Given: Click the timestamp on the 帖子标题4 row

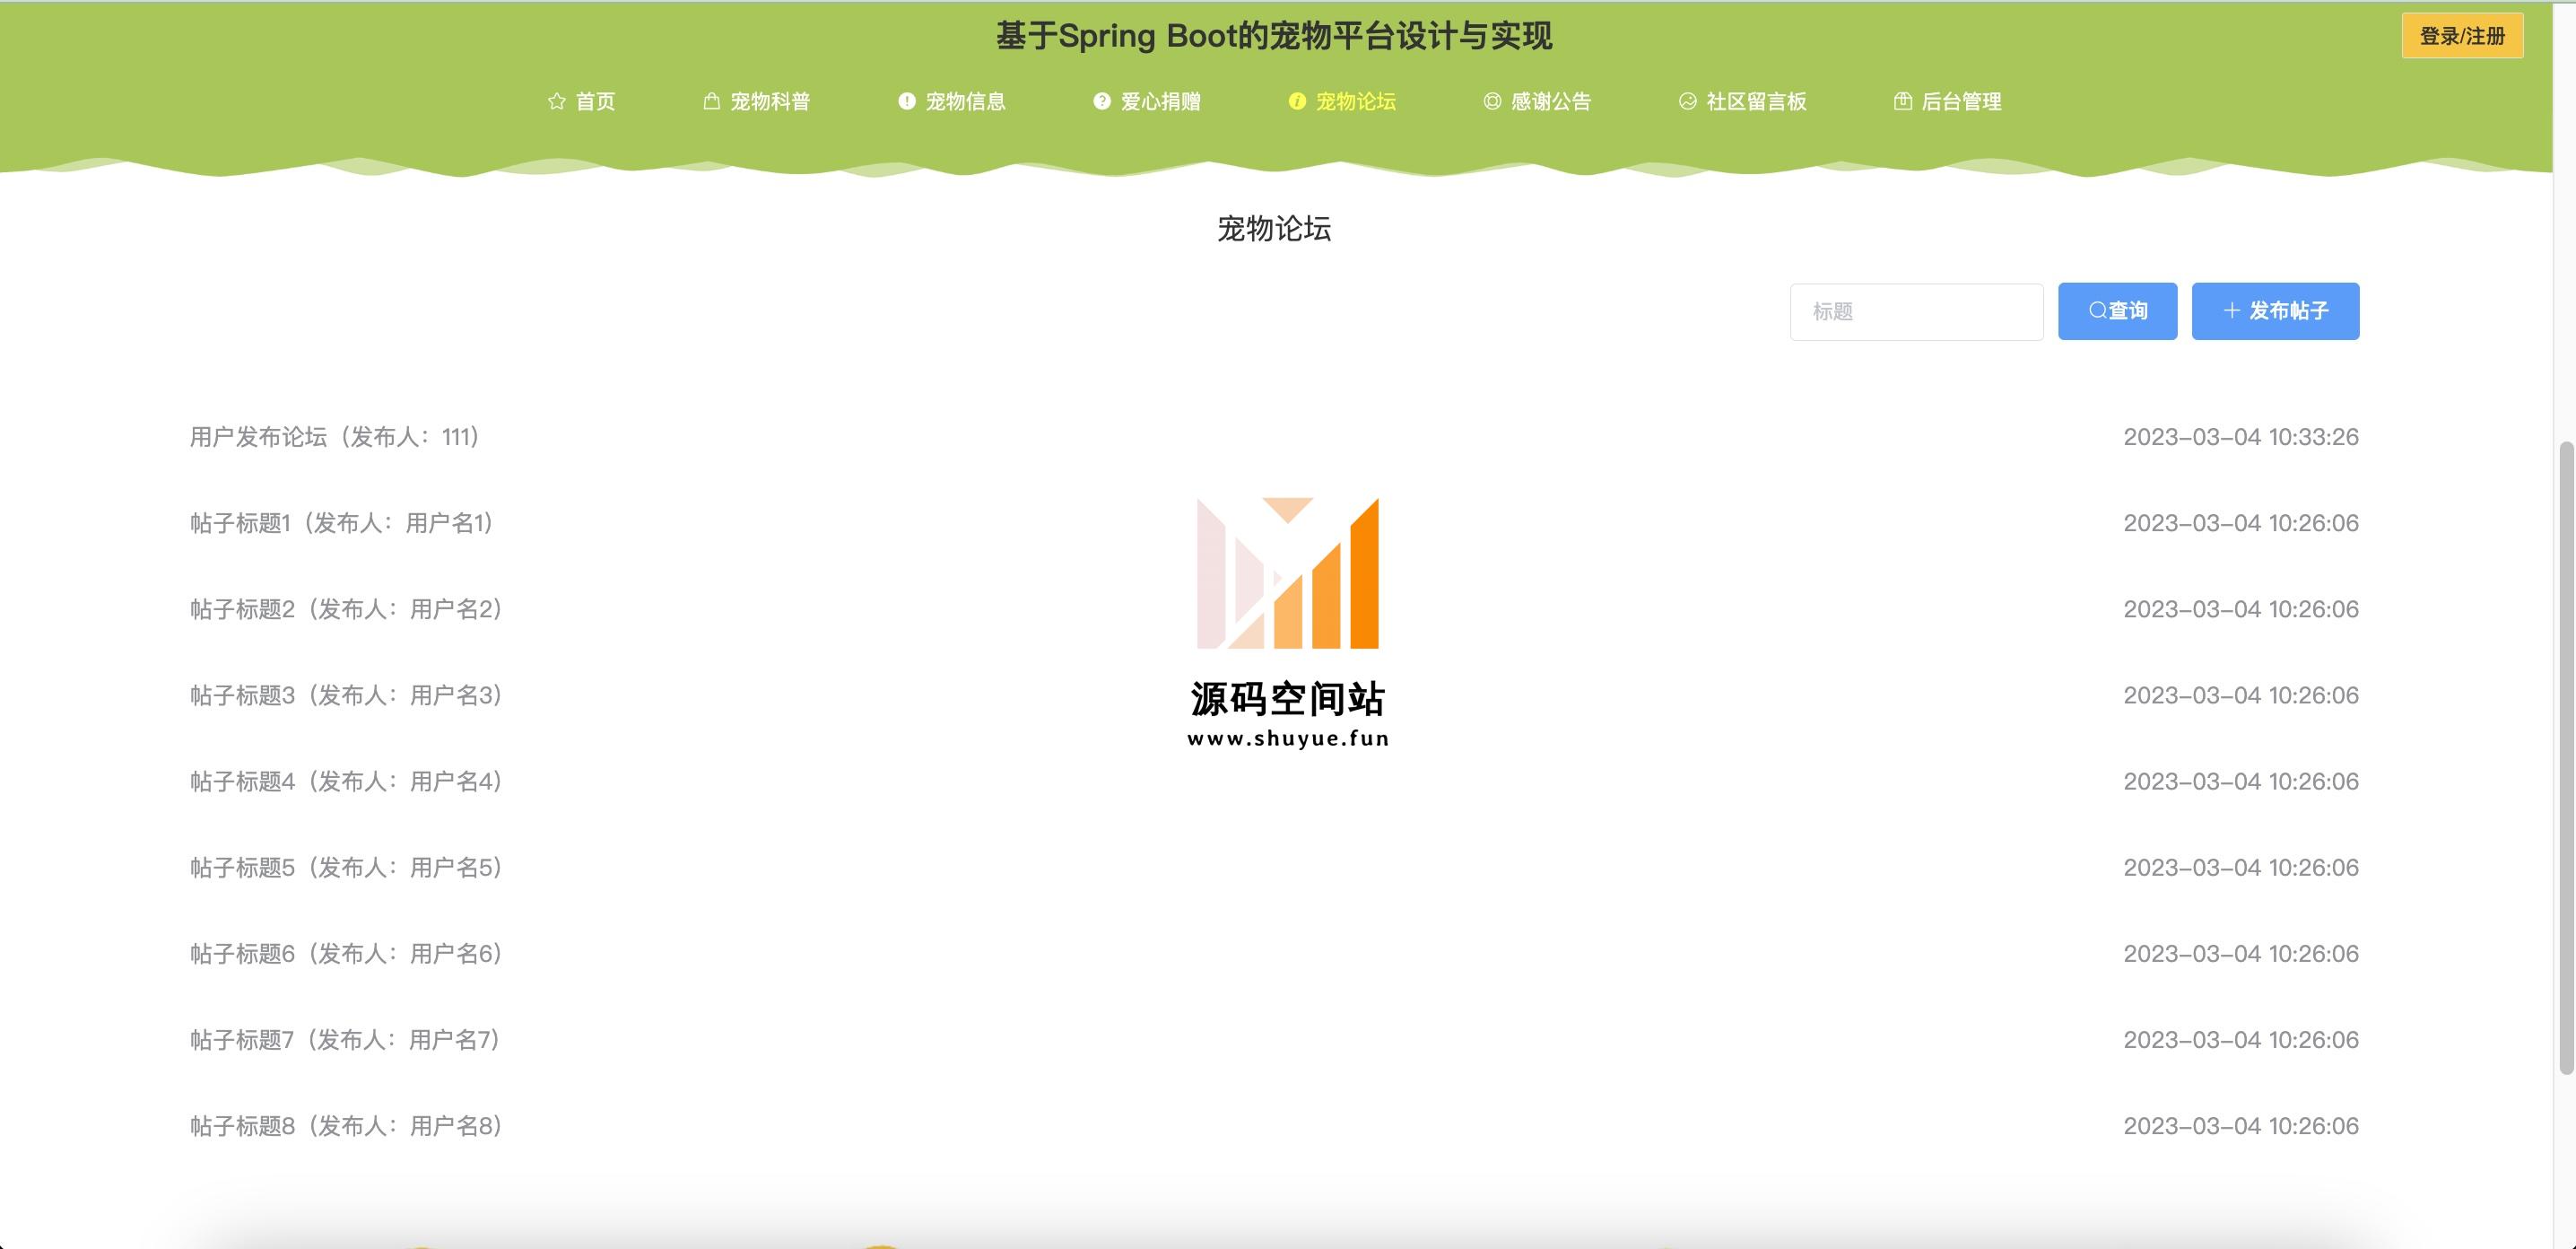Looking at the screenshot, I should pyautogui.click(x=2241, y=781).
